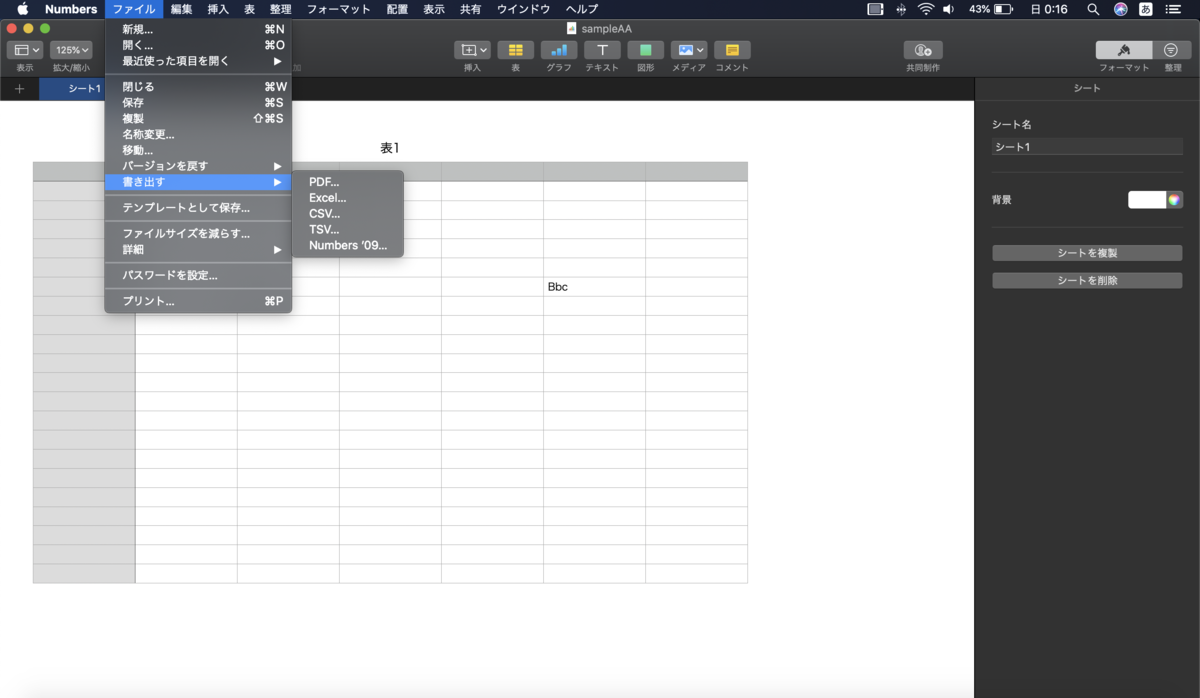Select 新規… in File menu
The height and width of the screenshot is (698, 1200).
[198, 30]
